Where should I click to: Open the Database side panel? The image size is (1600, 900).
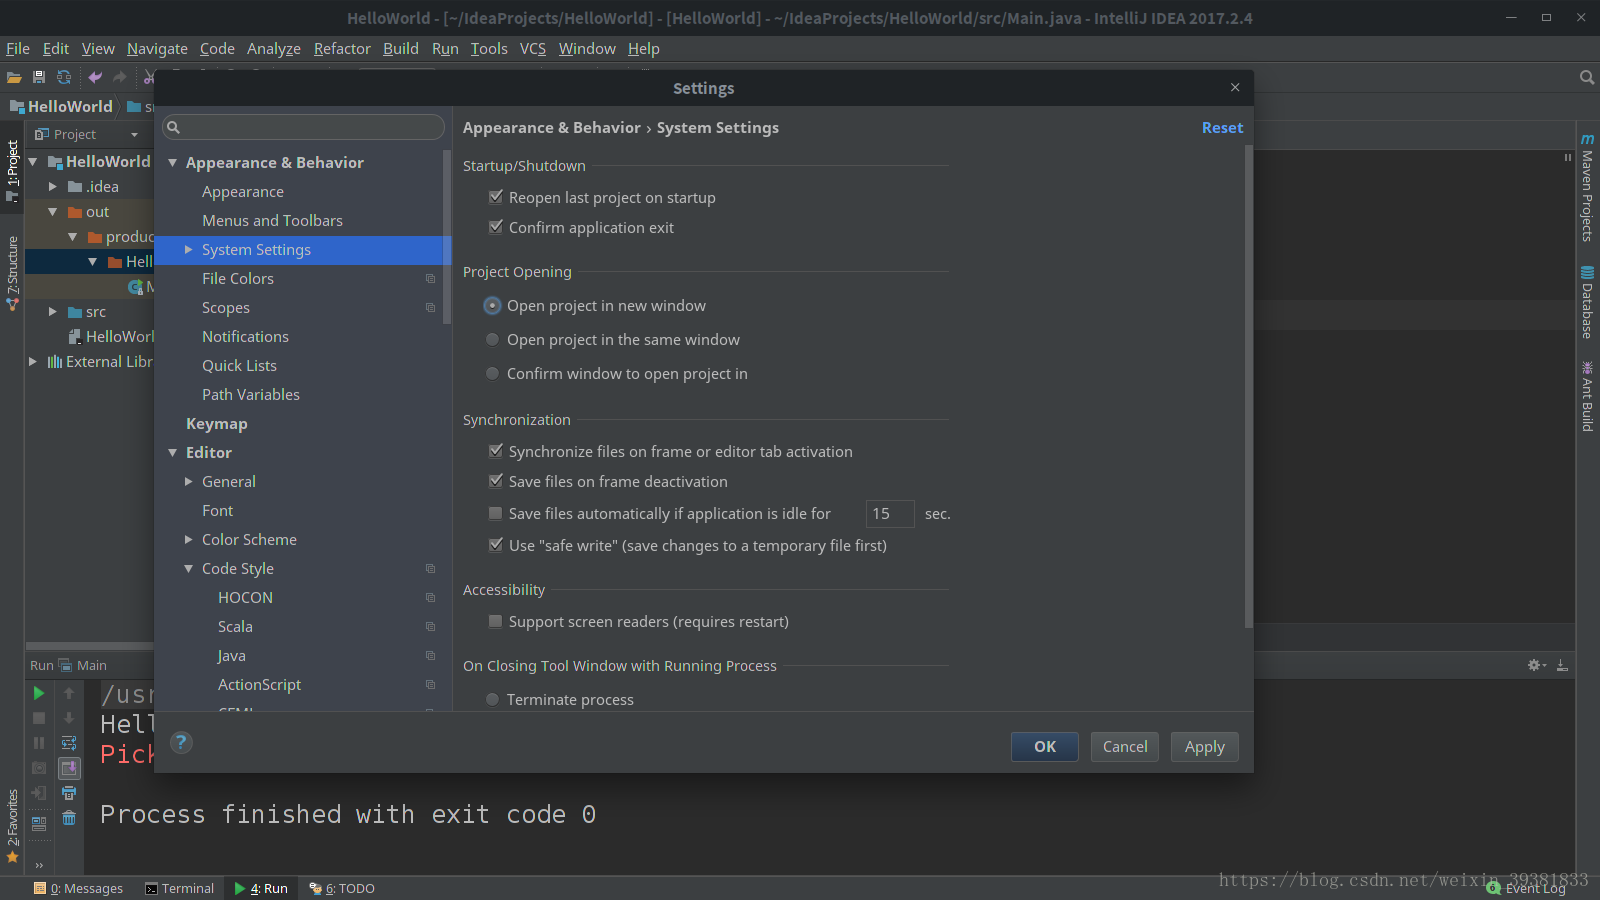click(1587, 302)
